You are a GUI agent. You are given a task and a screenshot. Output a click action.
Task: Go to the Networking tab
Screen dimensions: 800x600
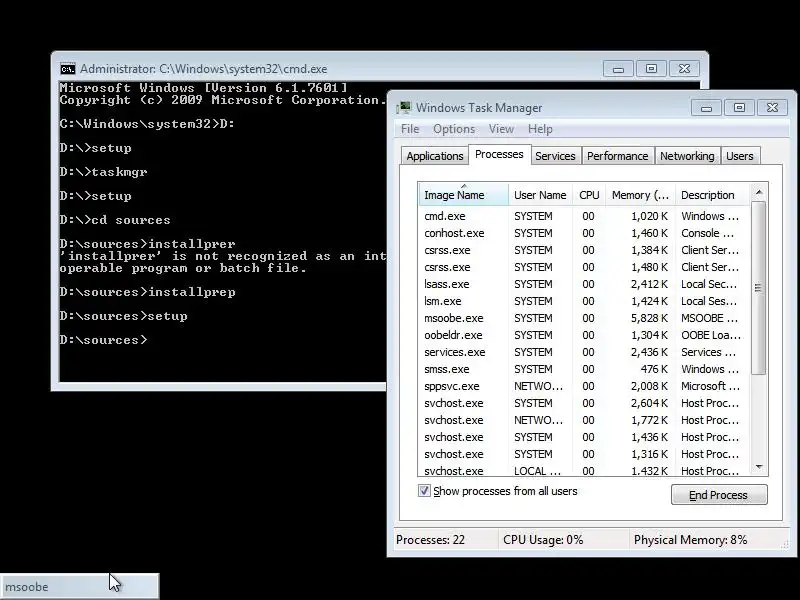coord(687,156)
